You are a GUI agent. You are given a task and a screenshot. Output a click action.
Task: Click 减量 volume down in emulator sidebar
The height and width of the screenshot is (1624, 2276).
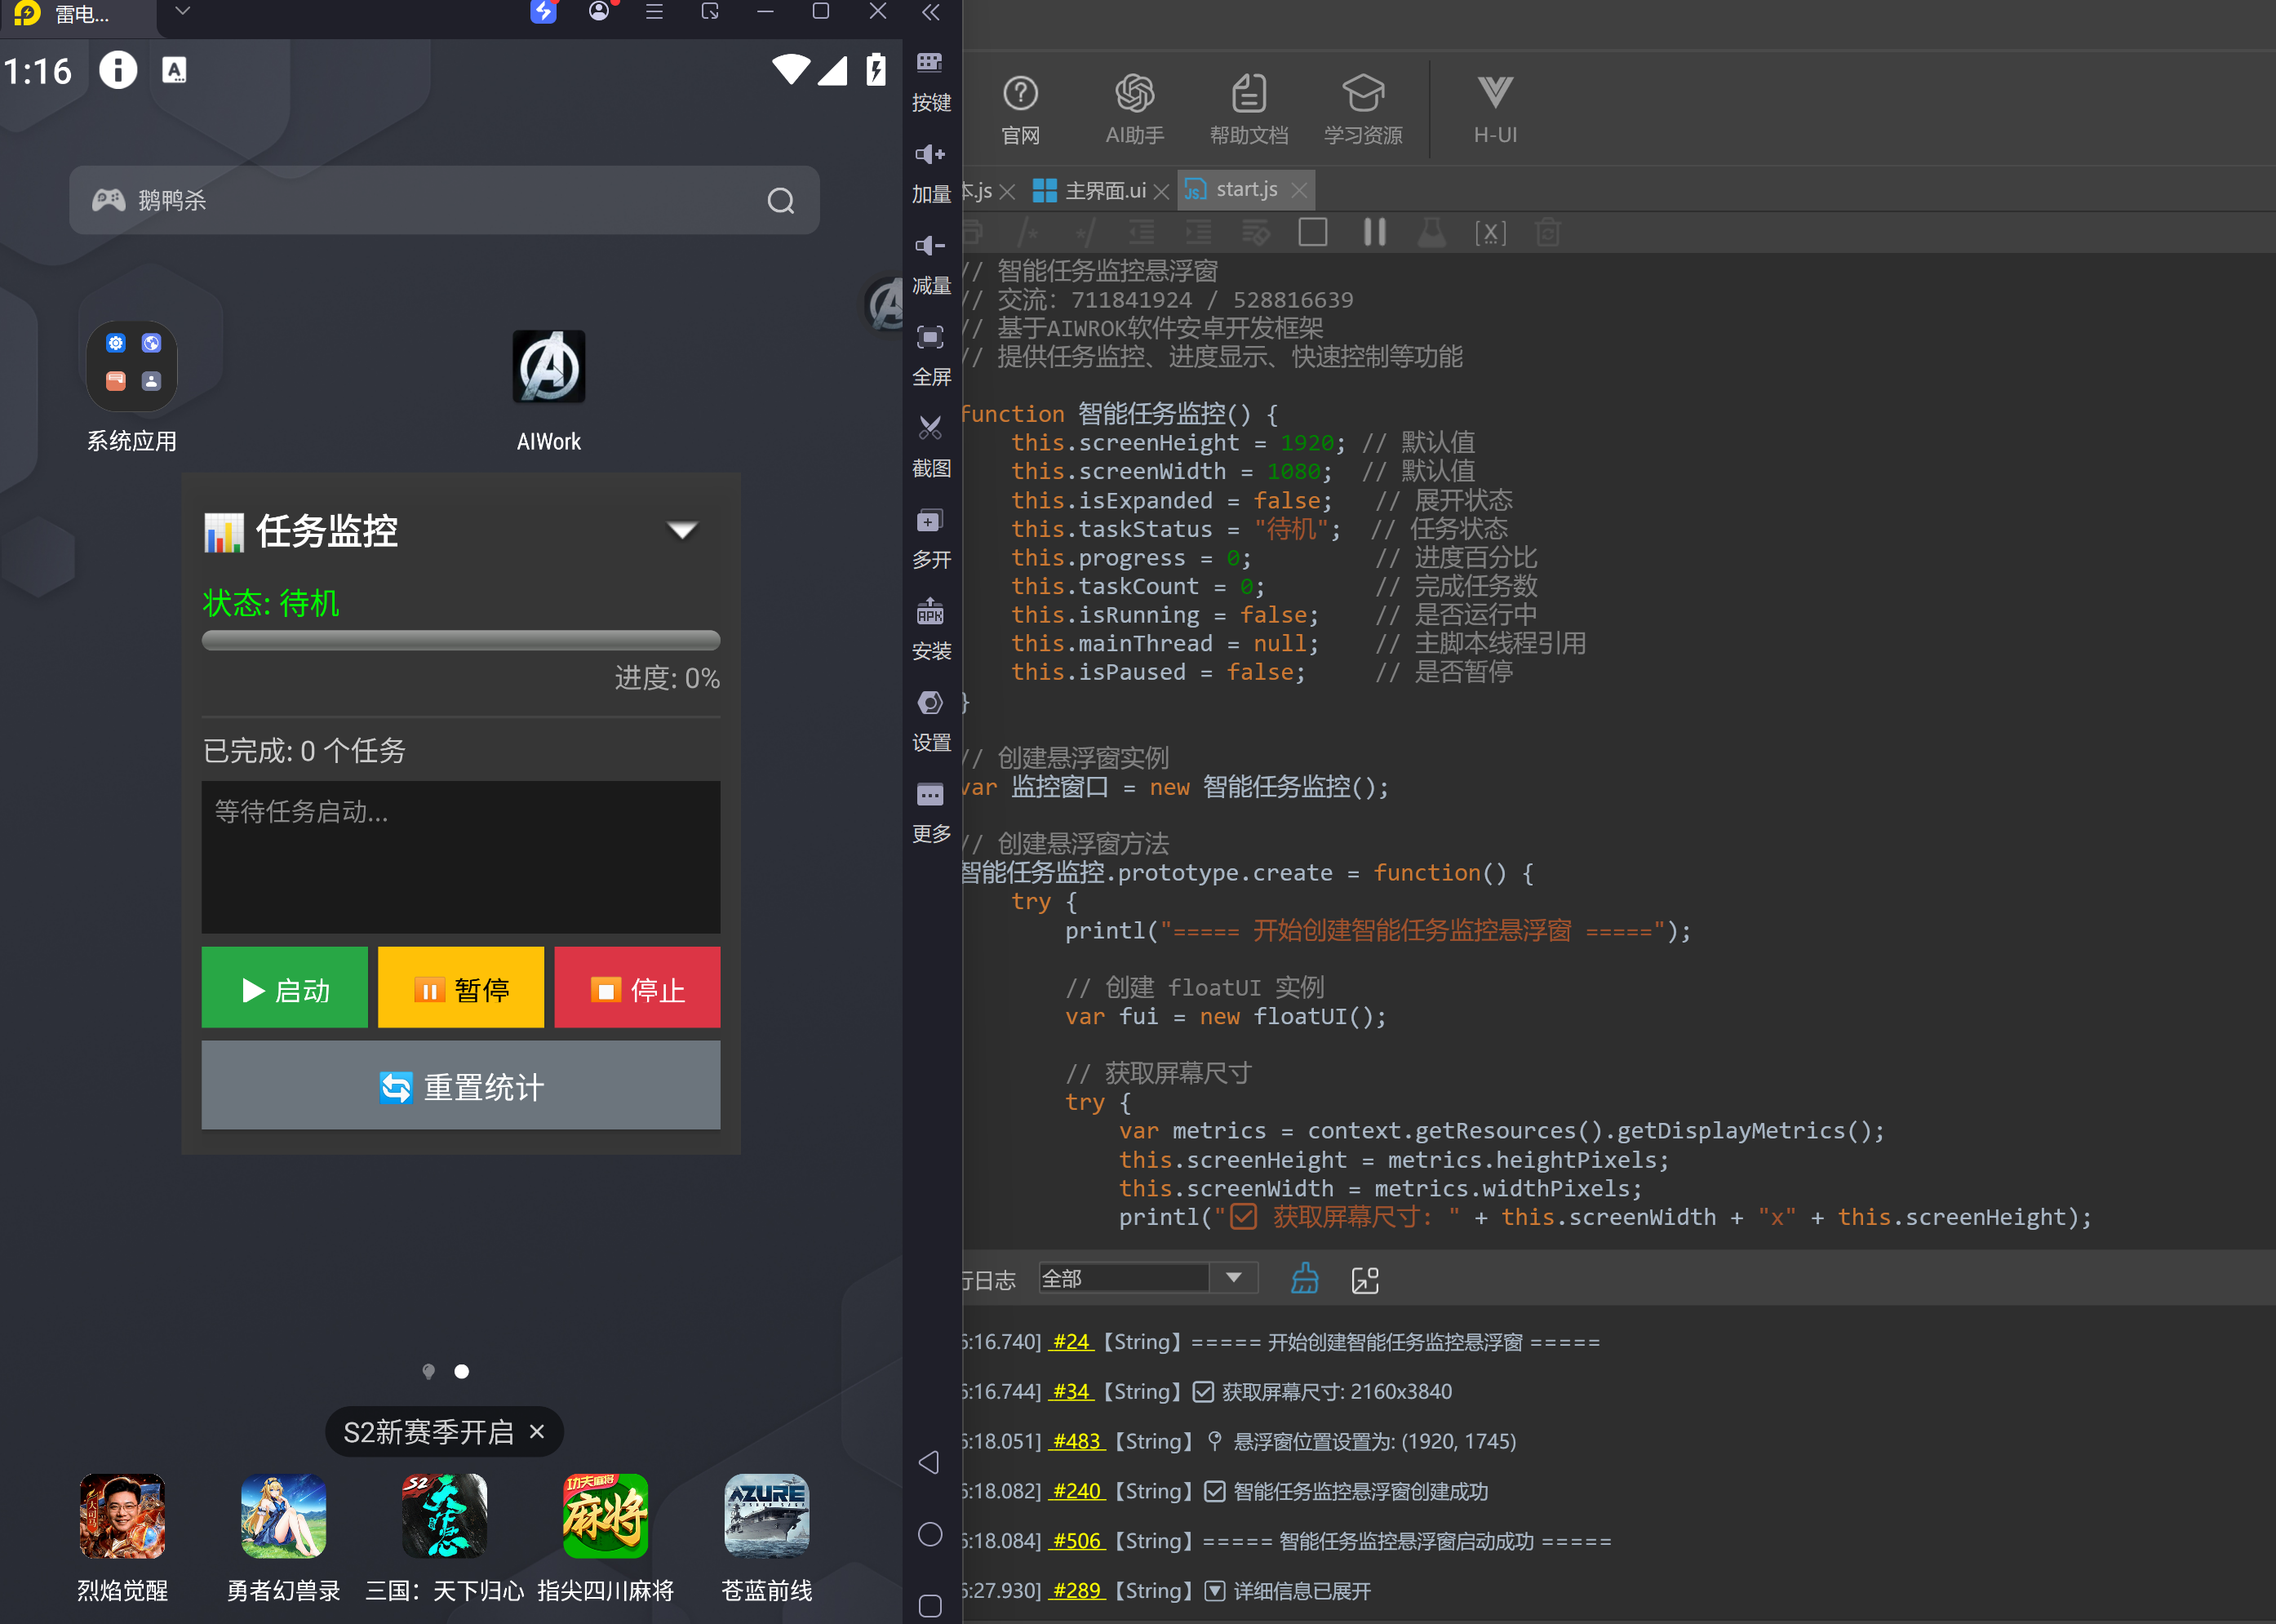(x=930, y=264)
